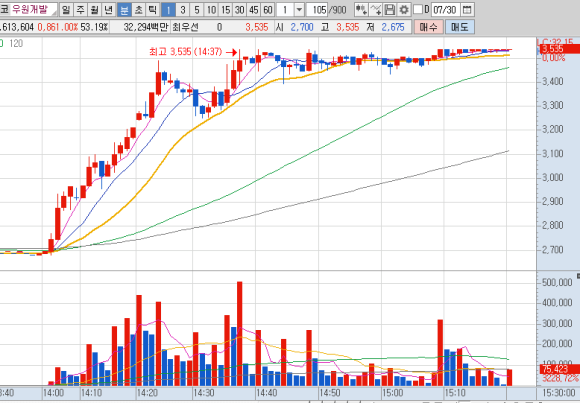Click the stock name field 우원개발
Viewport: 580px width, 403px height.
coord(33,10)
